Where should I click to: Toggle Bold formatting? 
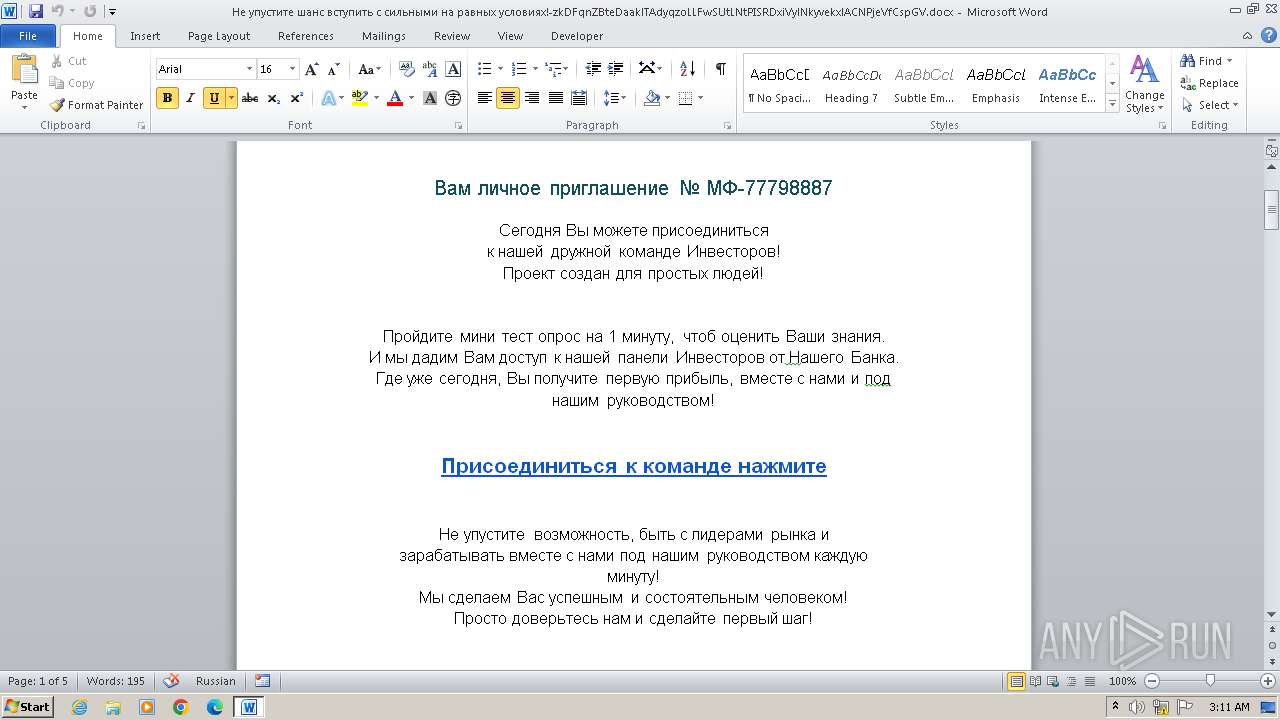pyautogui.click(x=167, y=98)
